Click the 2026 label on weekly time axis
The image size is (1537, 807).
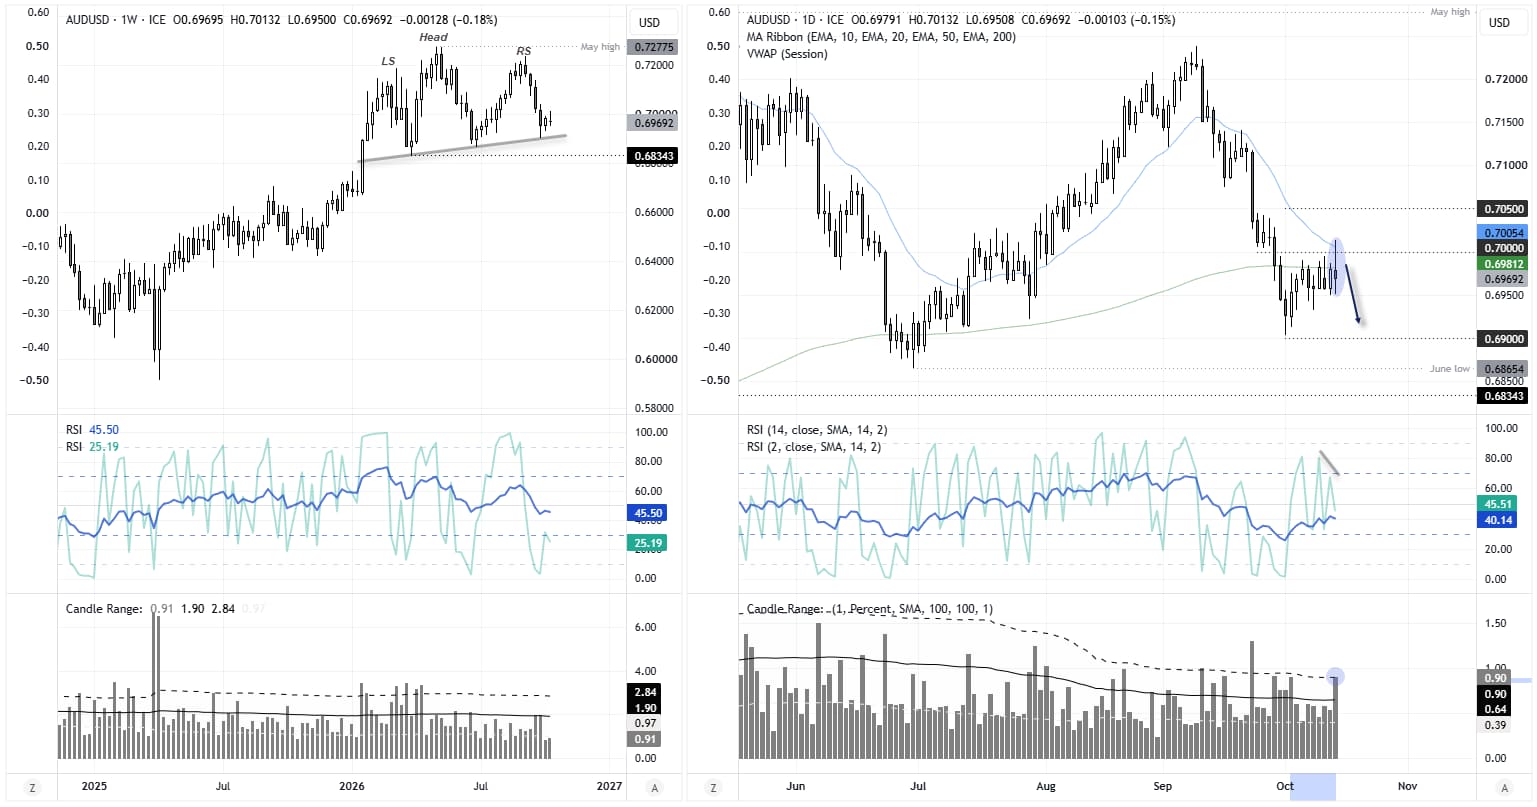(x=351, y=786)
